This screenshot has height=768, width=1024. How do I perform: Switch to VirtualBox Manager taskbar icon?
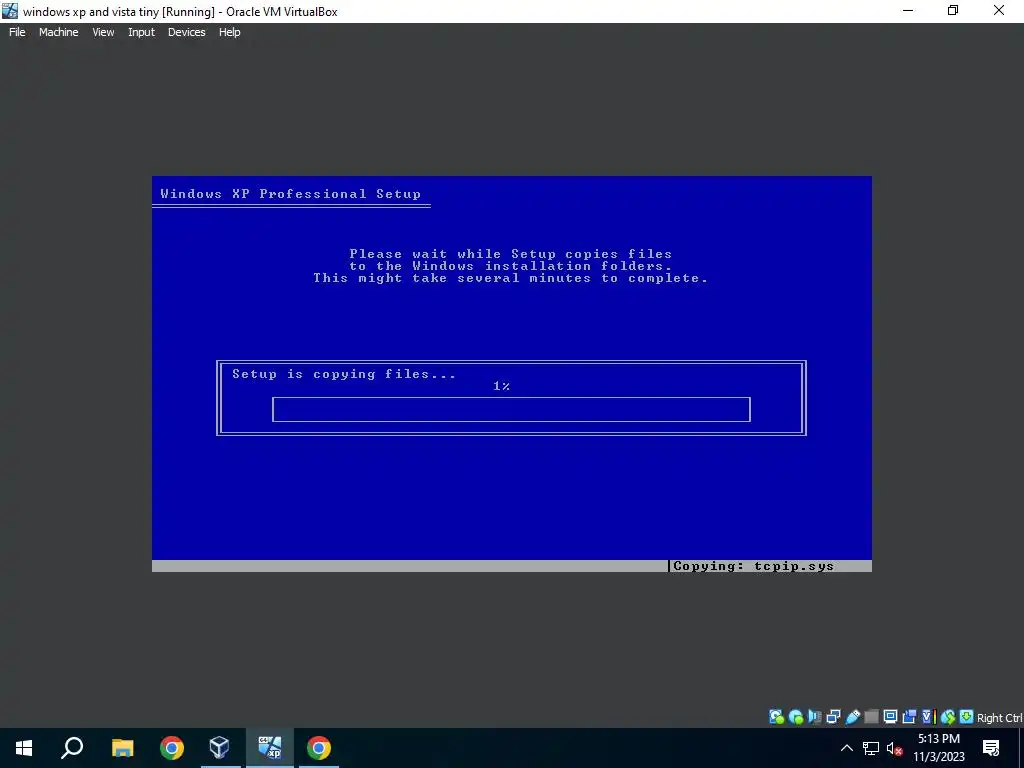pos(219,748)
